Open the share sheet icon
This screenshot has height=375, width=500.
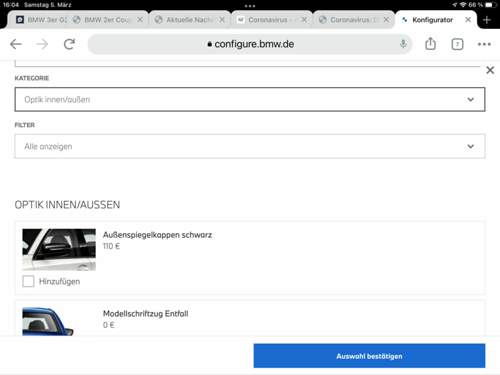pyautogui.click(x=430, y=44)
